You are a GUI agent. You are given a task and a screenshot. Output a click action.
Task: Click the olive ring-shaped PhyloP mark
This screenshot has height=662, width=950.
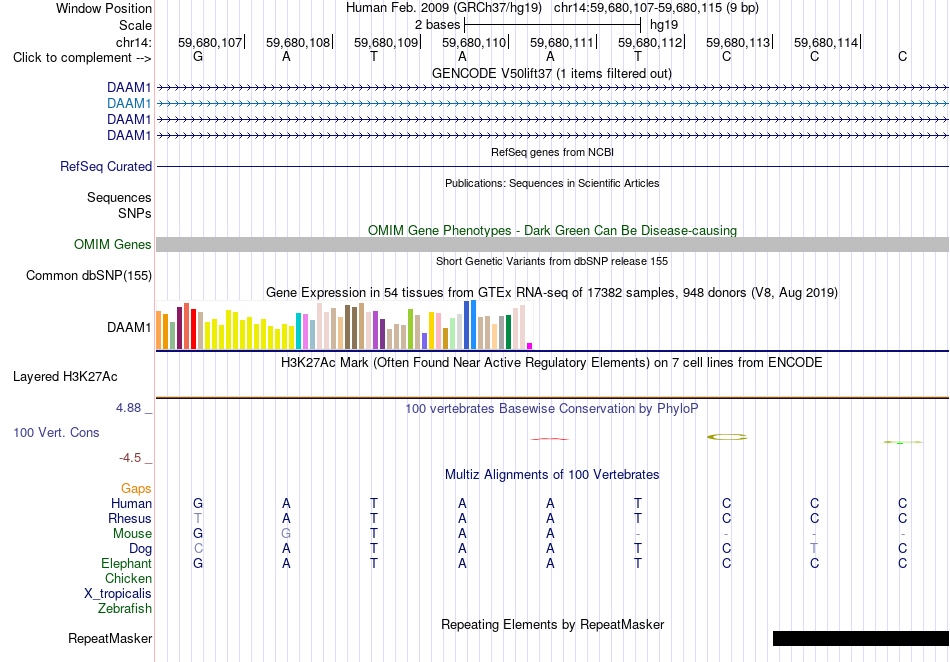tap(727, 437)
